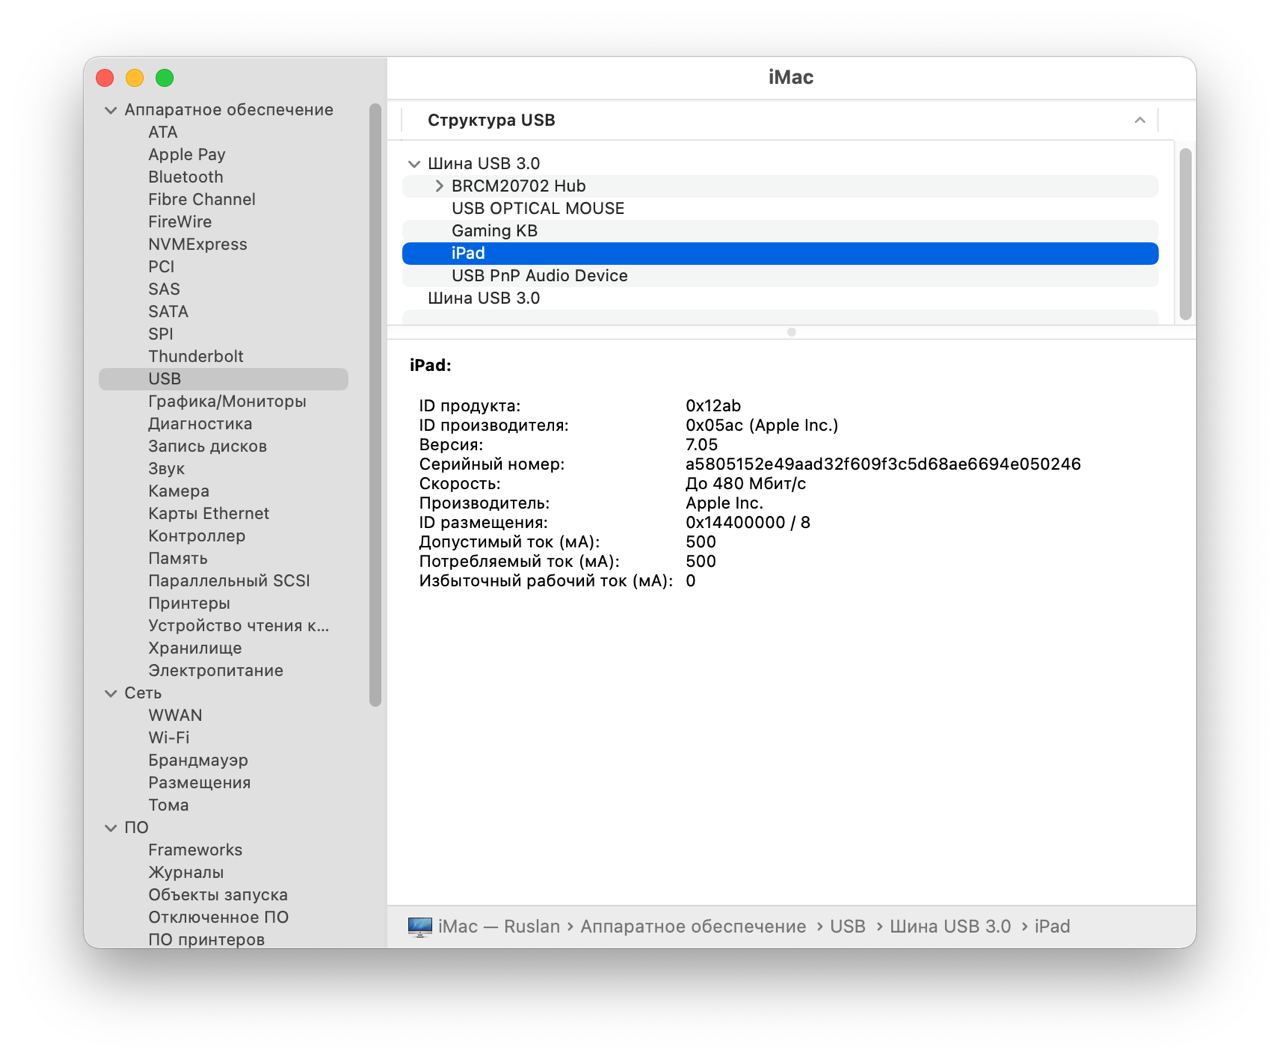
Task: Open ПО принтеров section
Action: pos(206,940)
